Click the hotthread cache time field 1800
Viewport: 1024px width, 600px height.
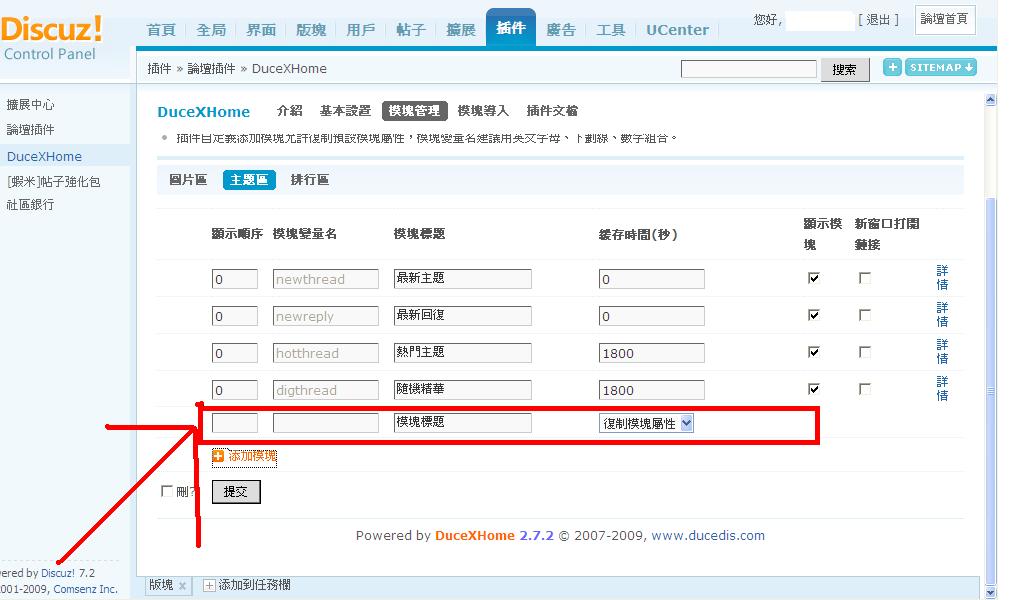pos(652,353)
